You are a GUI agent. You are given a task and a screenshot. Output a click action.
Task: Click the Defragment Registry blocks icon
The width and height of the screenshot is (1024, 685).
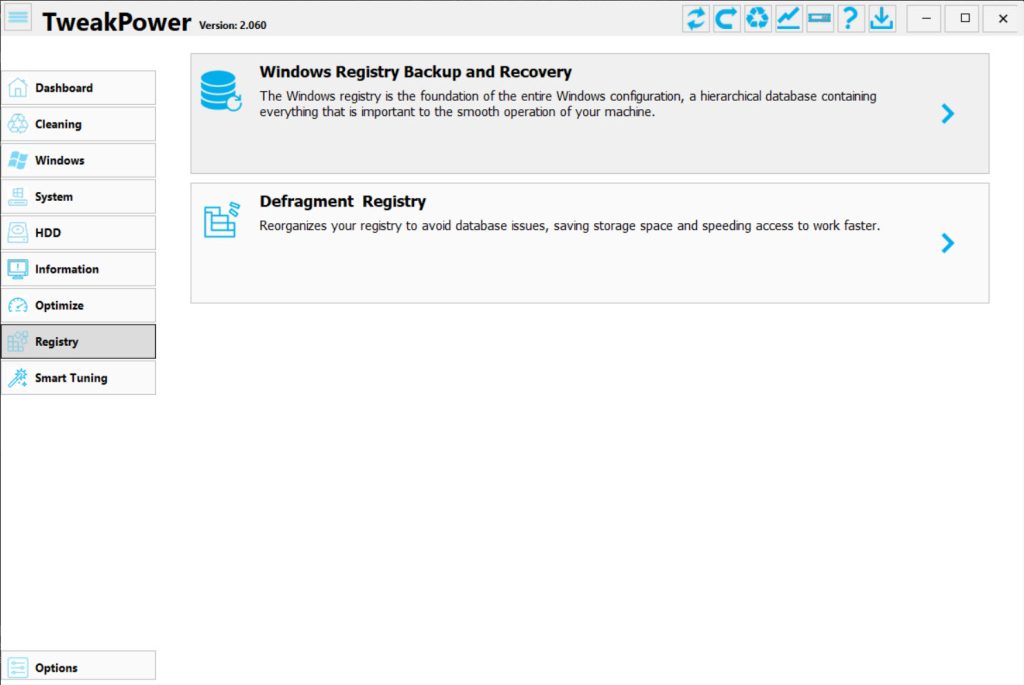(x=221, y=220)
